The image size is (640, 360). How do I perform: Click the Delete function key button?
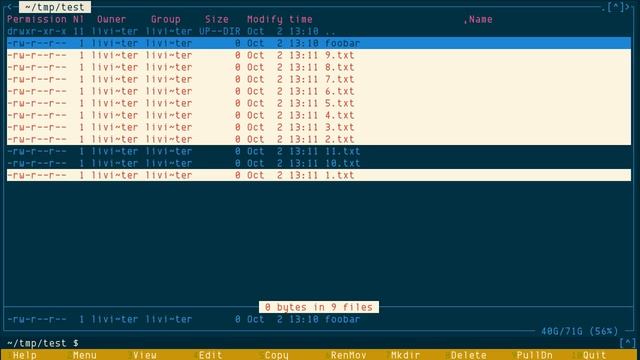(469, 355)
